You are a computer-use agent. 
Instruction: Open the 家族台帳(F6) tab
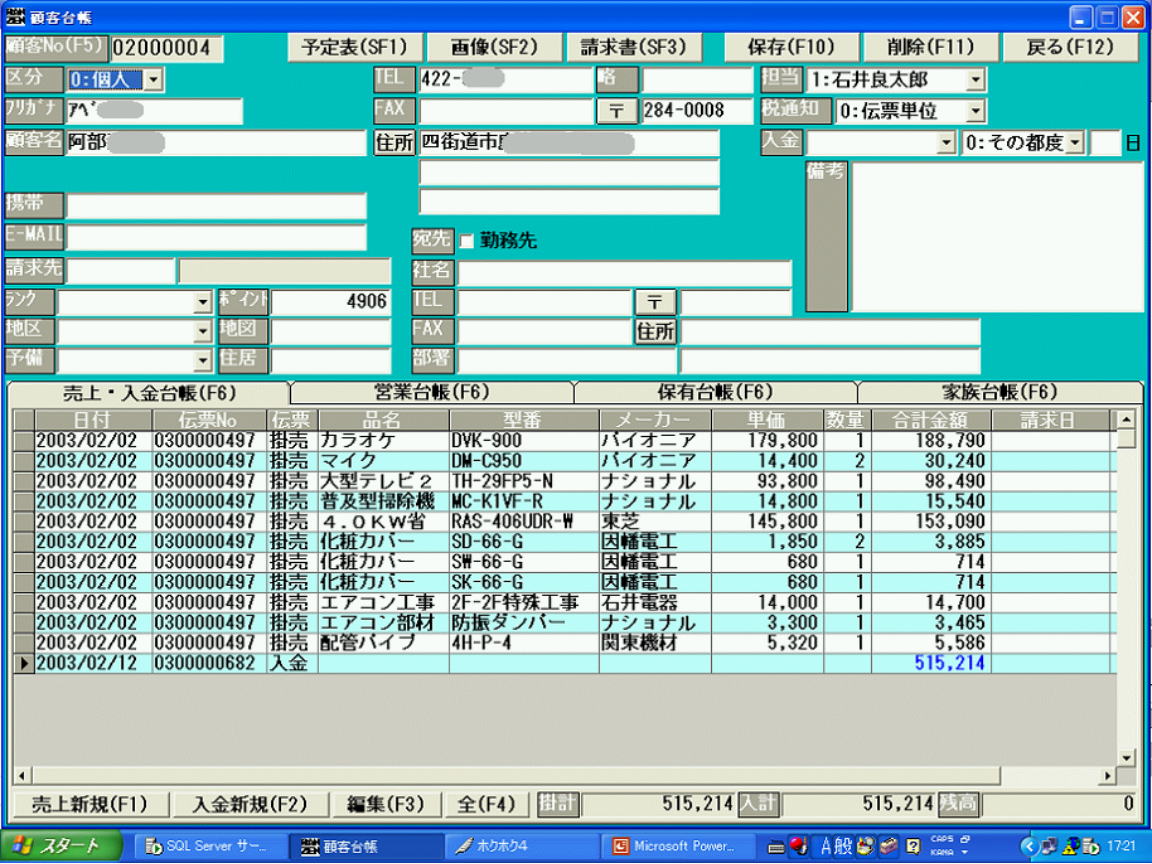pyautogui.click(x=999, y=392)
